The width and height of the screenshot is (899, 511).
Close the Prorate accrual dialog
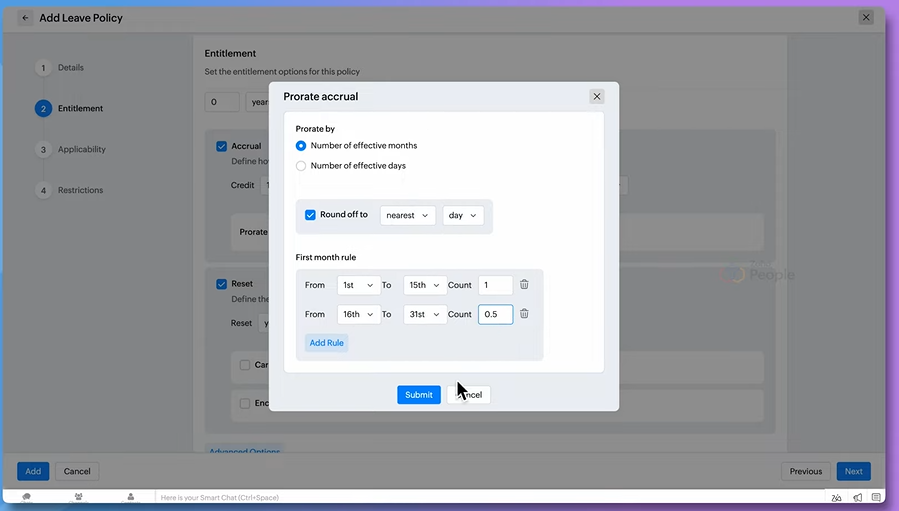coord(597,97)
